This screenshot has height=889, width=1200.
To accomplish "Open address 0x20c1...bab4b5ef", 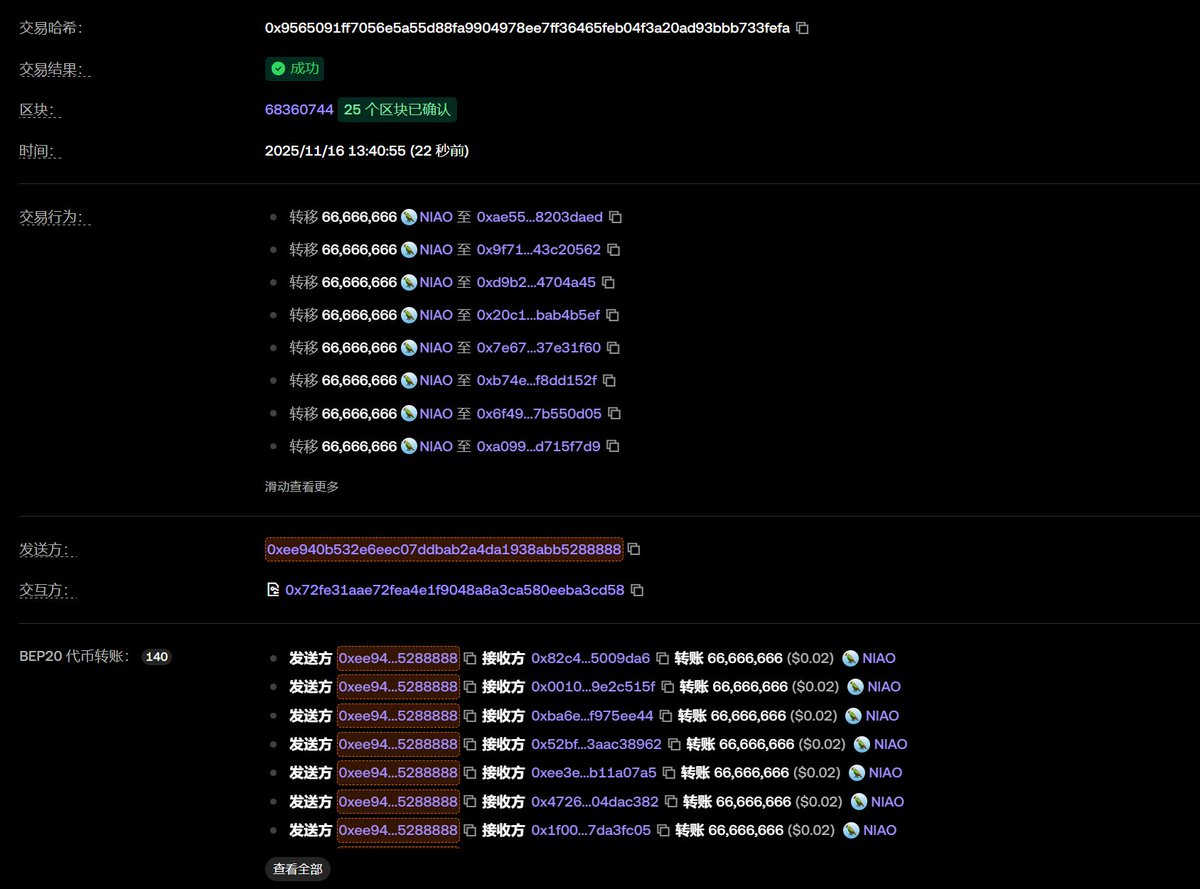I will [538, 315].
